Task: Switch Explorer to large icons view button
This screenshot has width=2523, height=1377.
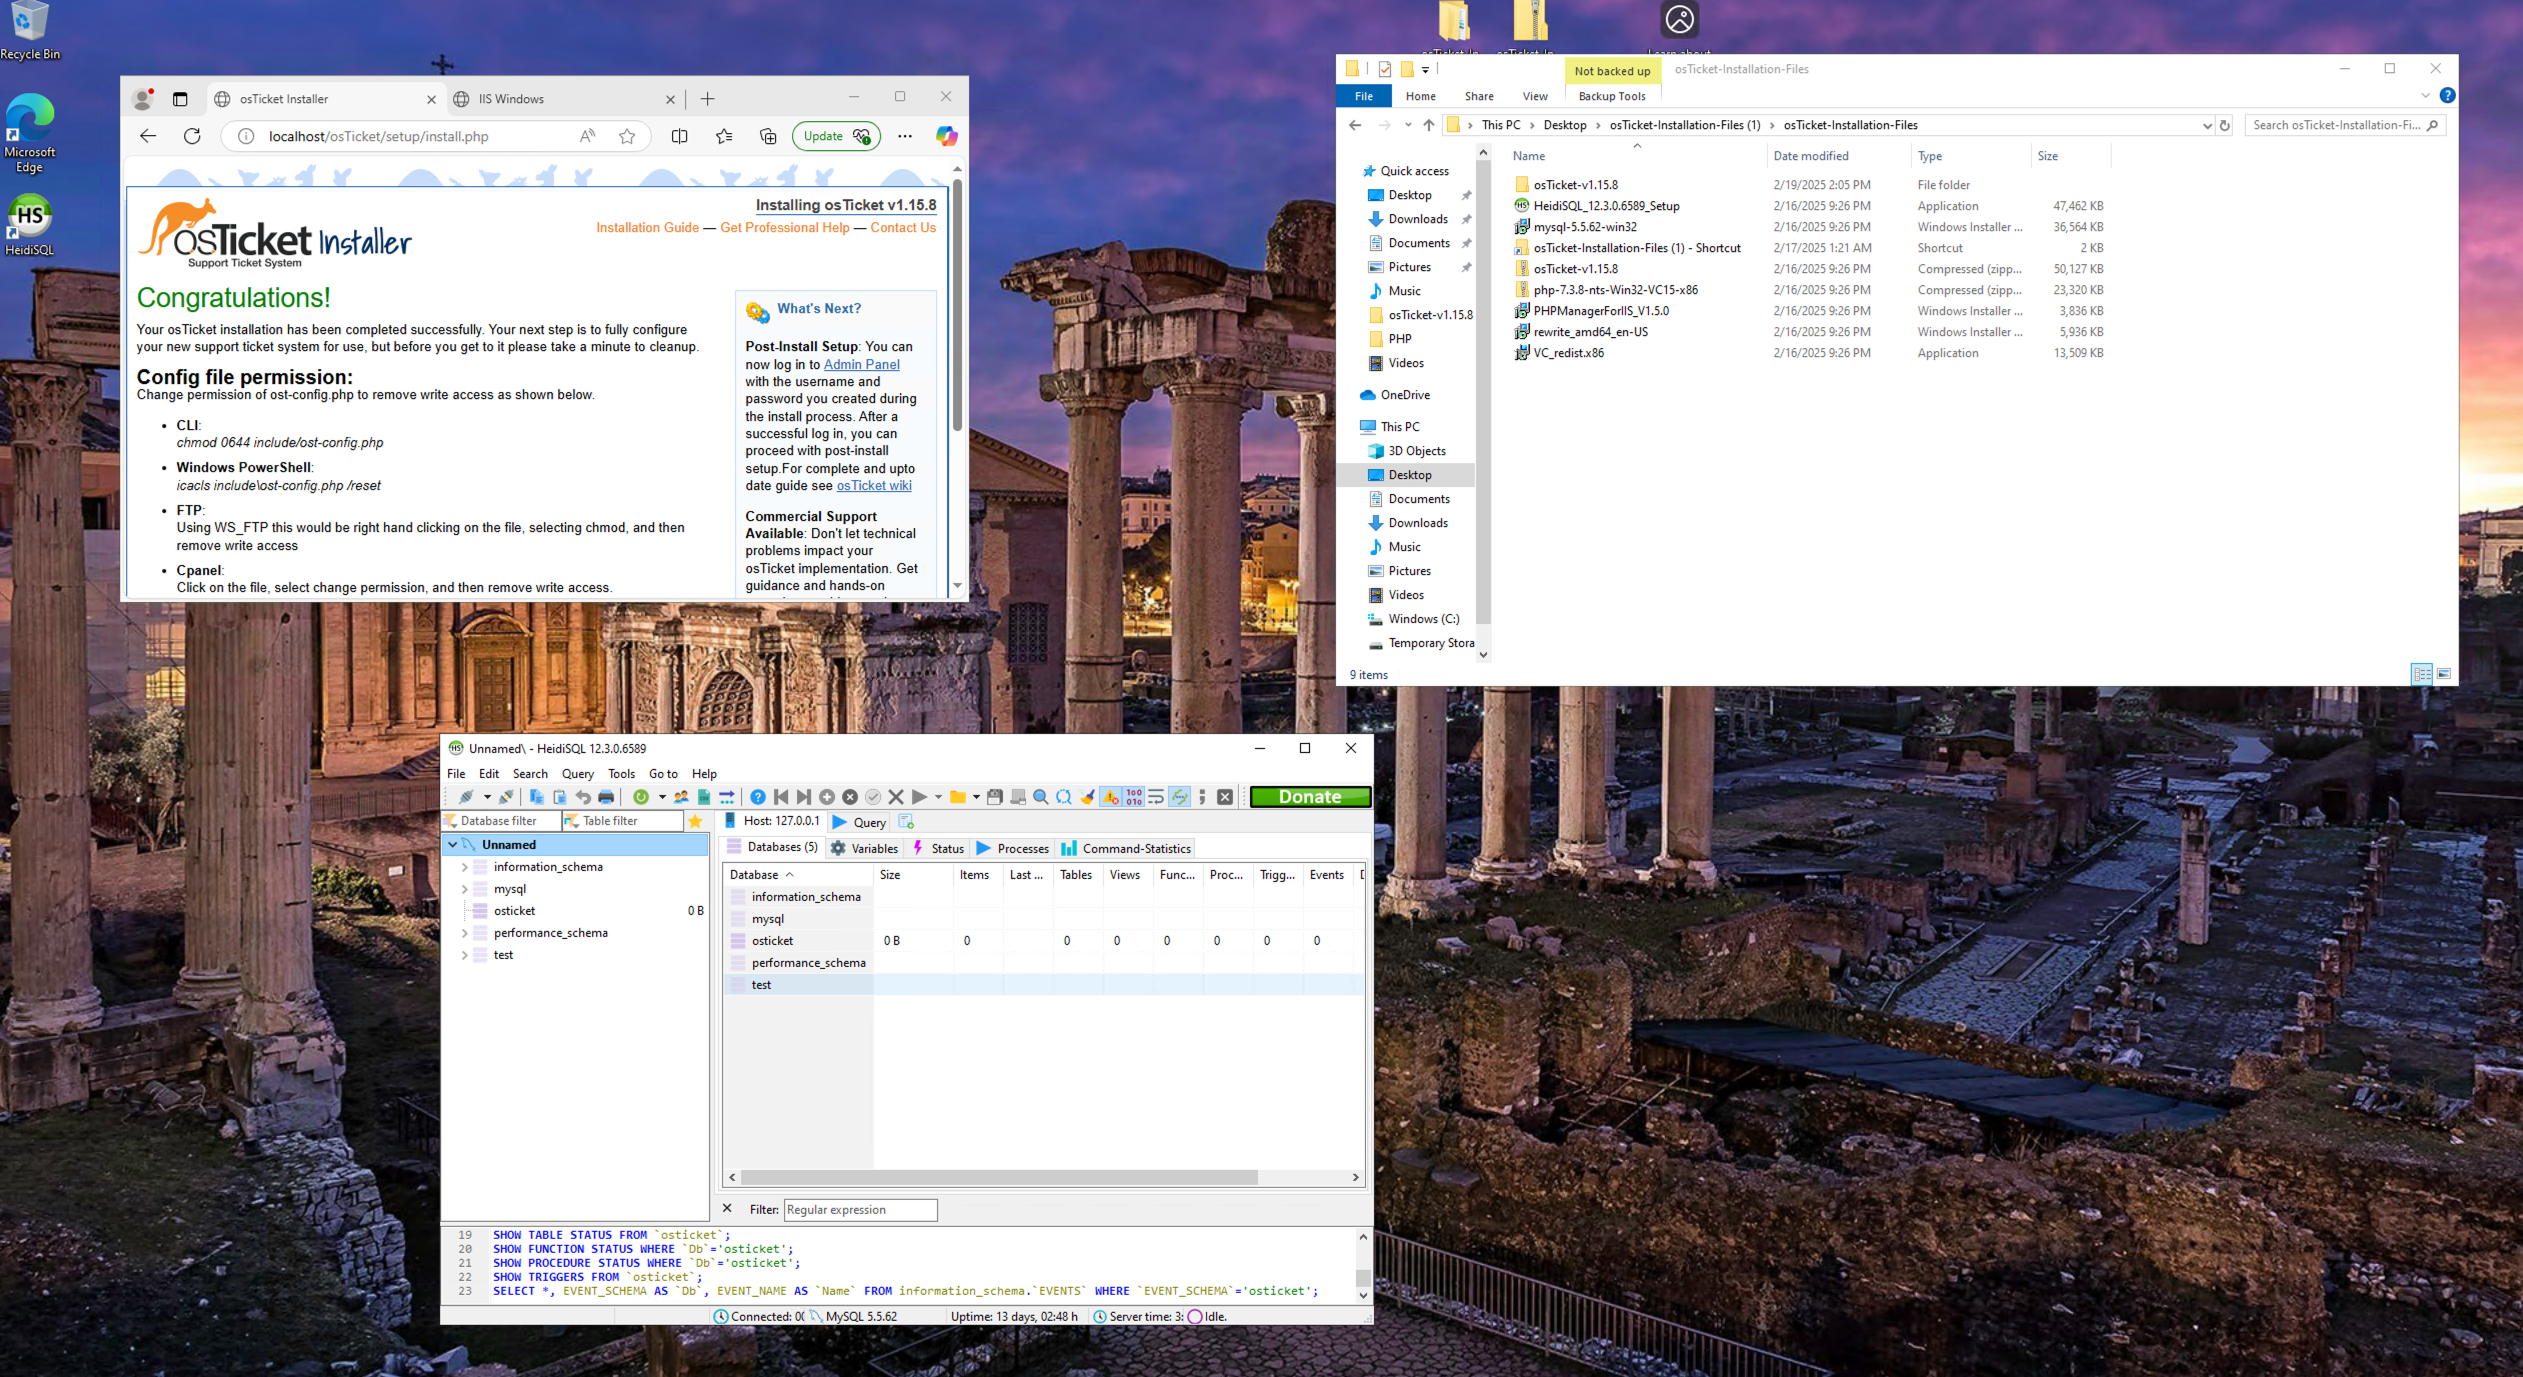Action: click(2443, 674)
